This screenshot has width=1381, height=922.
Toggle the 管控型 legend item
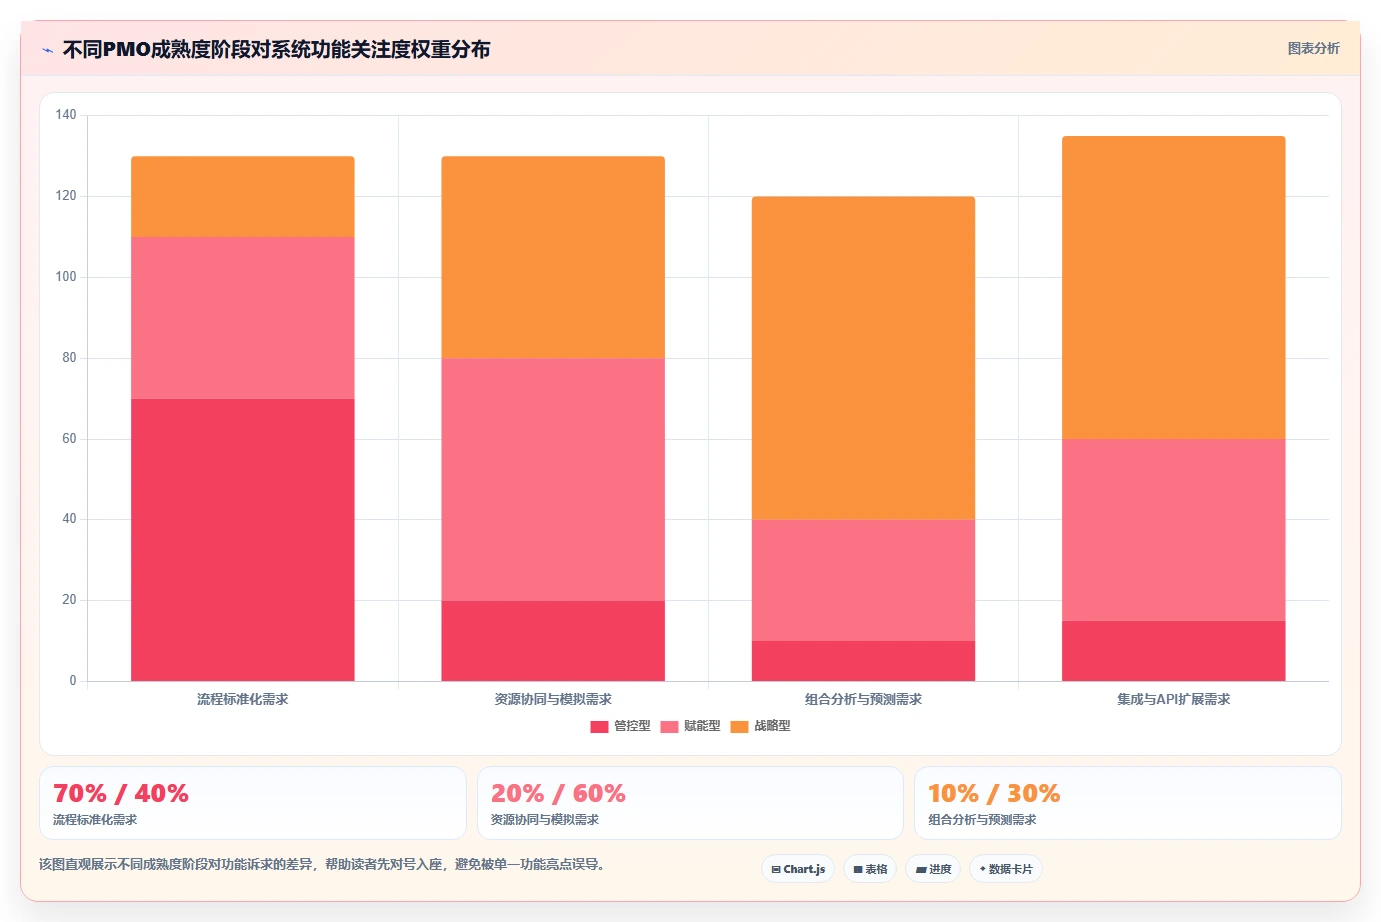pyautogui.click(x=620, y=726)
